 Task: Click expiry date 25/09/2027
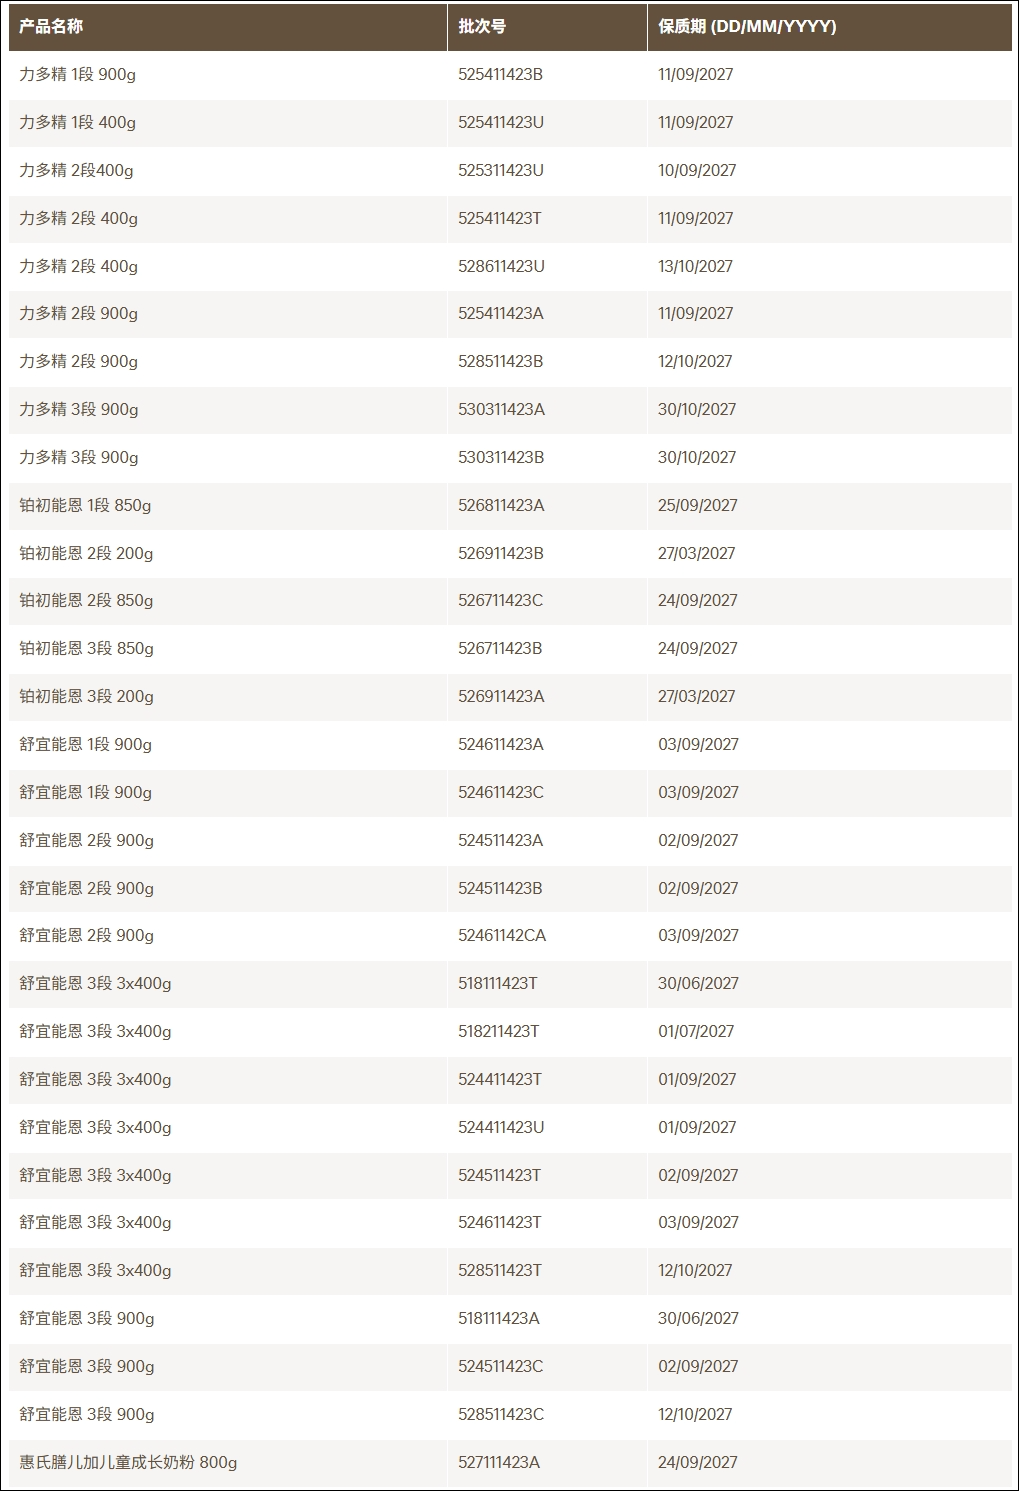tap(697, 505)
